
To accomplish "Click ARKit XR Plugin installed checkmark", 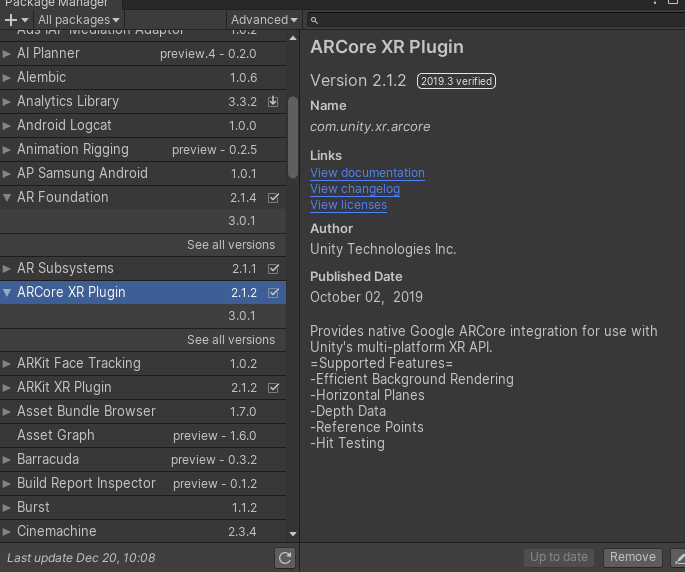I will (273, 388).
